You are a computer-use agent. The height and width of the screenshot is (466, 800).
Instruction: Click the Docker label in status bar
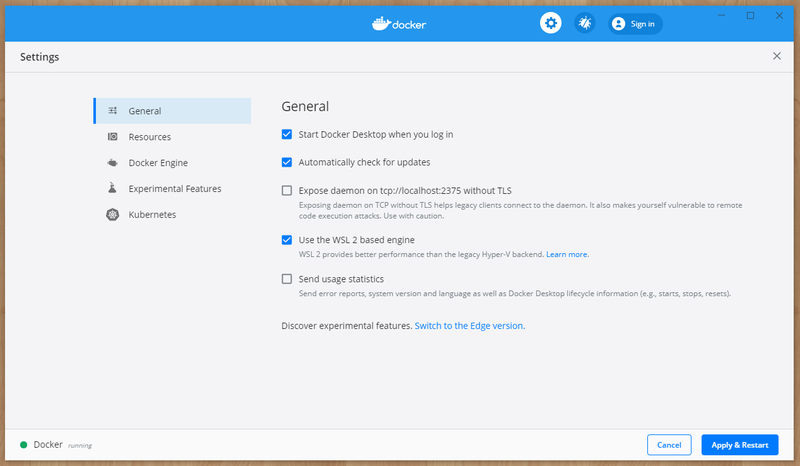48,445
